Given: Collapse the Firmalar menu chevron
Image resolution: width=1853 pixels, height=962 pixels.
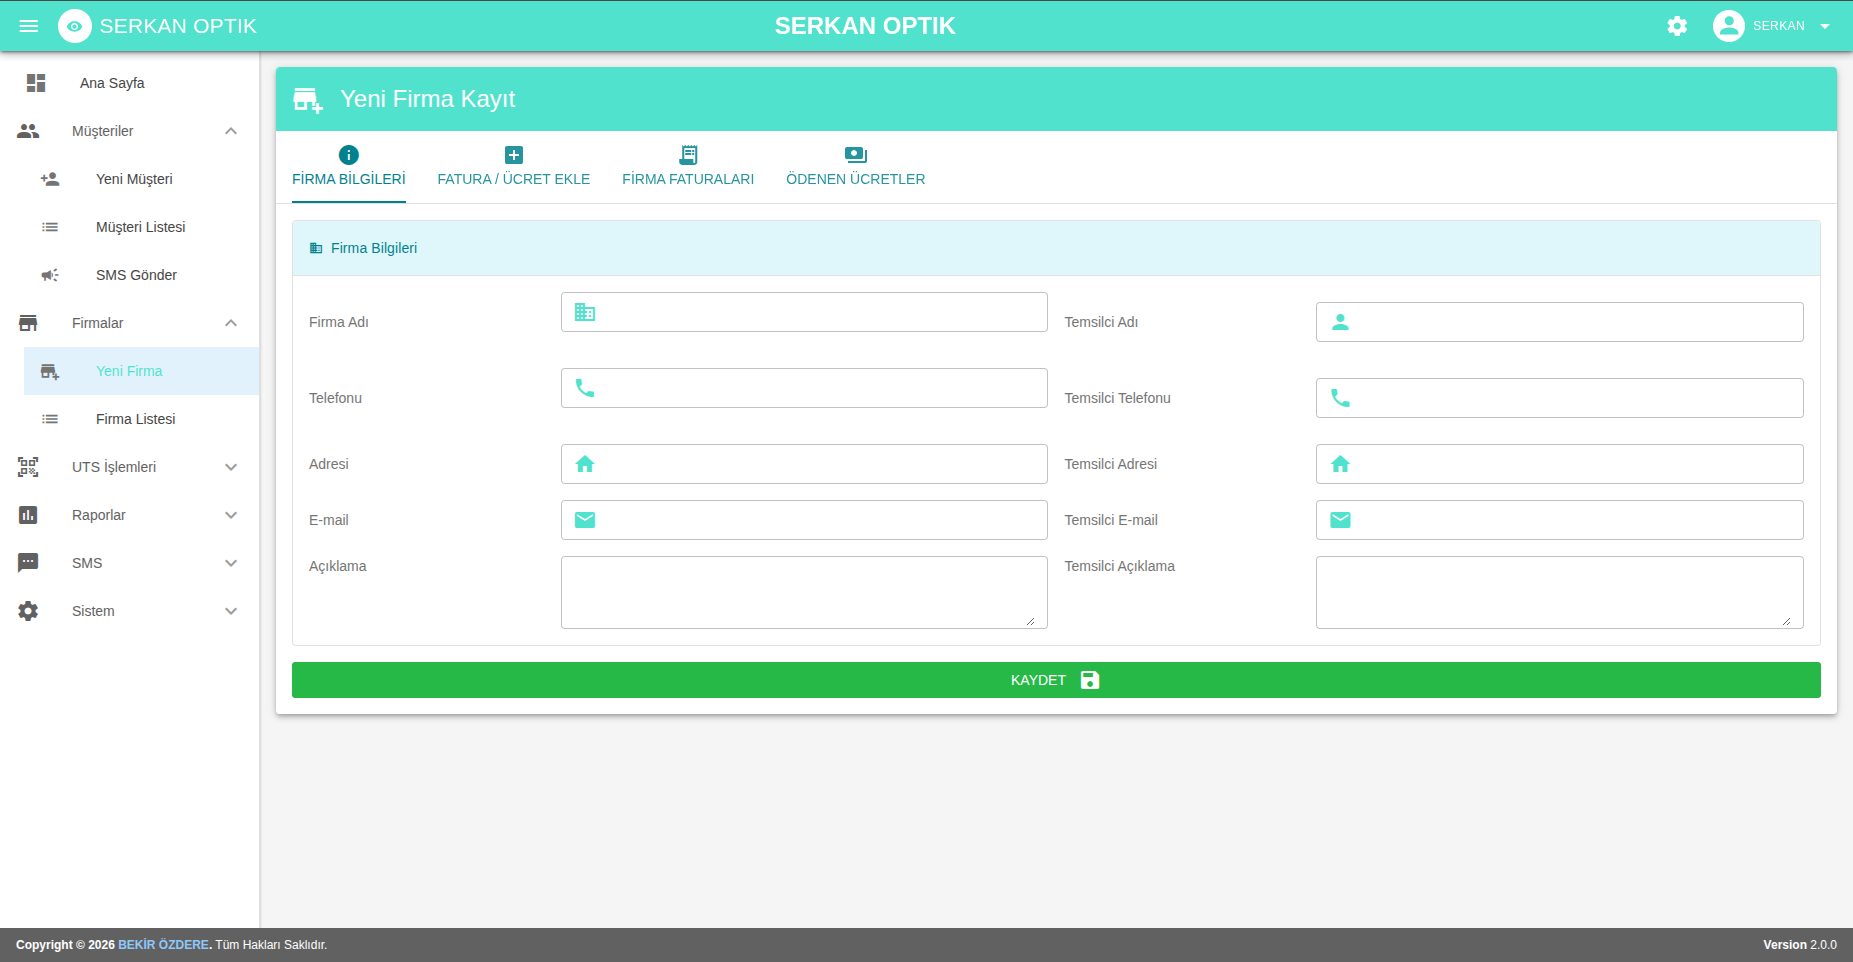Looking at the screenshot, I should 231,323.
